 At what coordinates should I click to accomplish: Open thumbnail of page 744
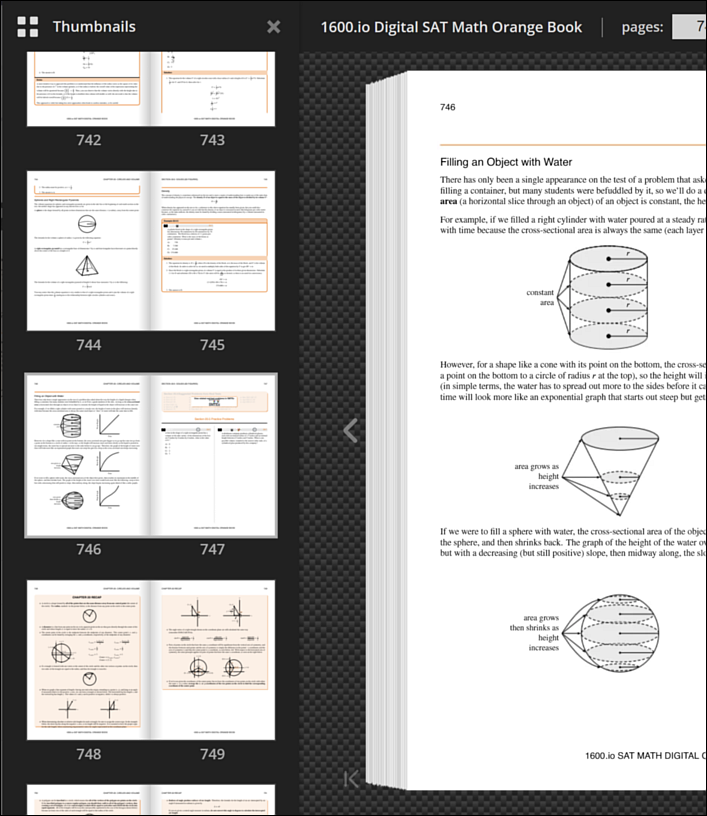[89, 251]
